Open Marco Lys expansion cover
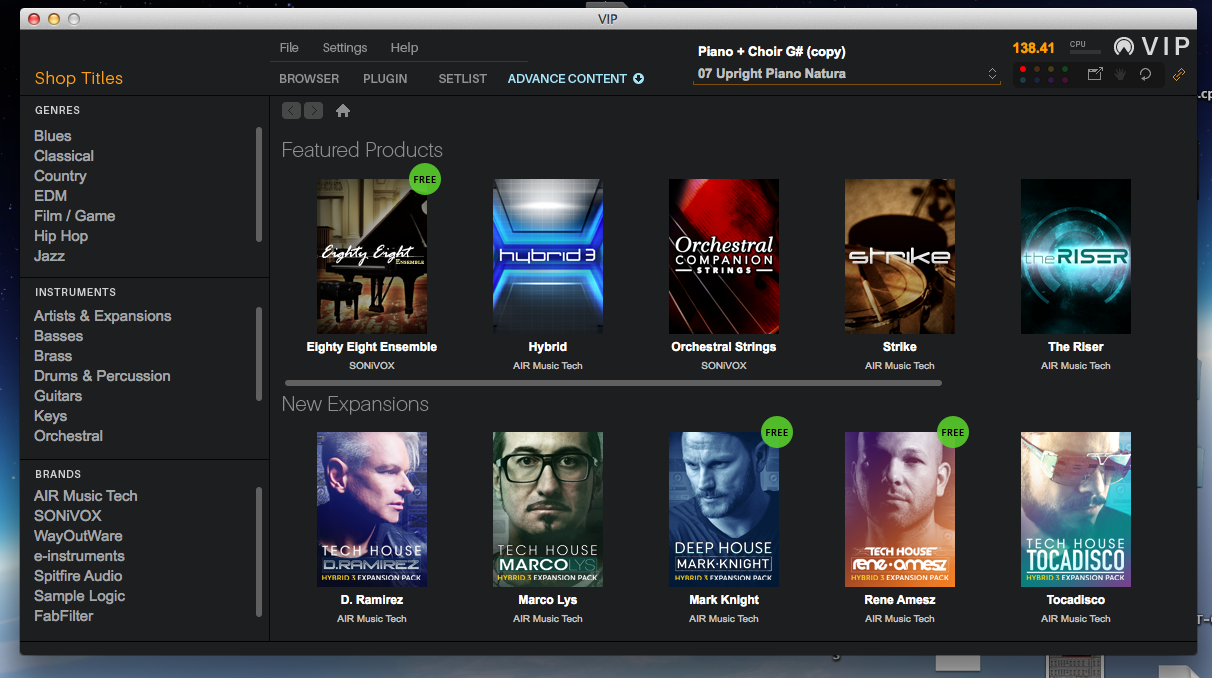The width and height of the screenshot is (1212, 678). [548, 509]
